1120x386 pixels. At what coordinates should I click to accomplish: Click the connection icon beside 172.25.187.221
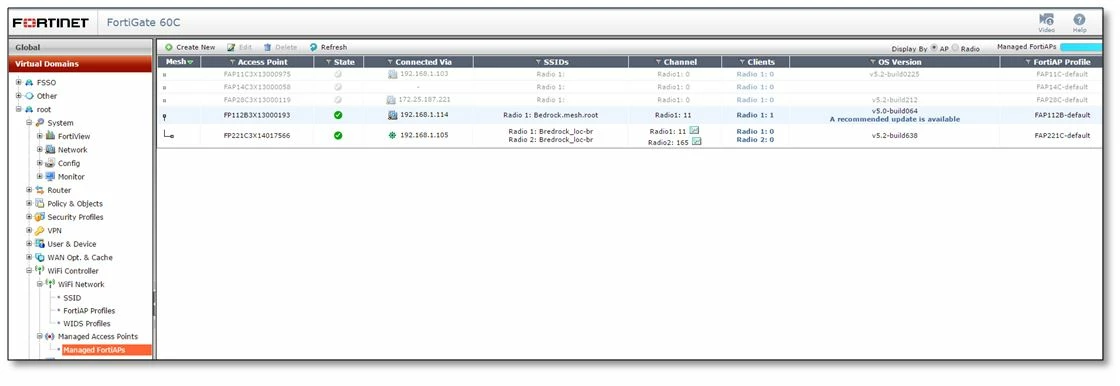[391, 100]
